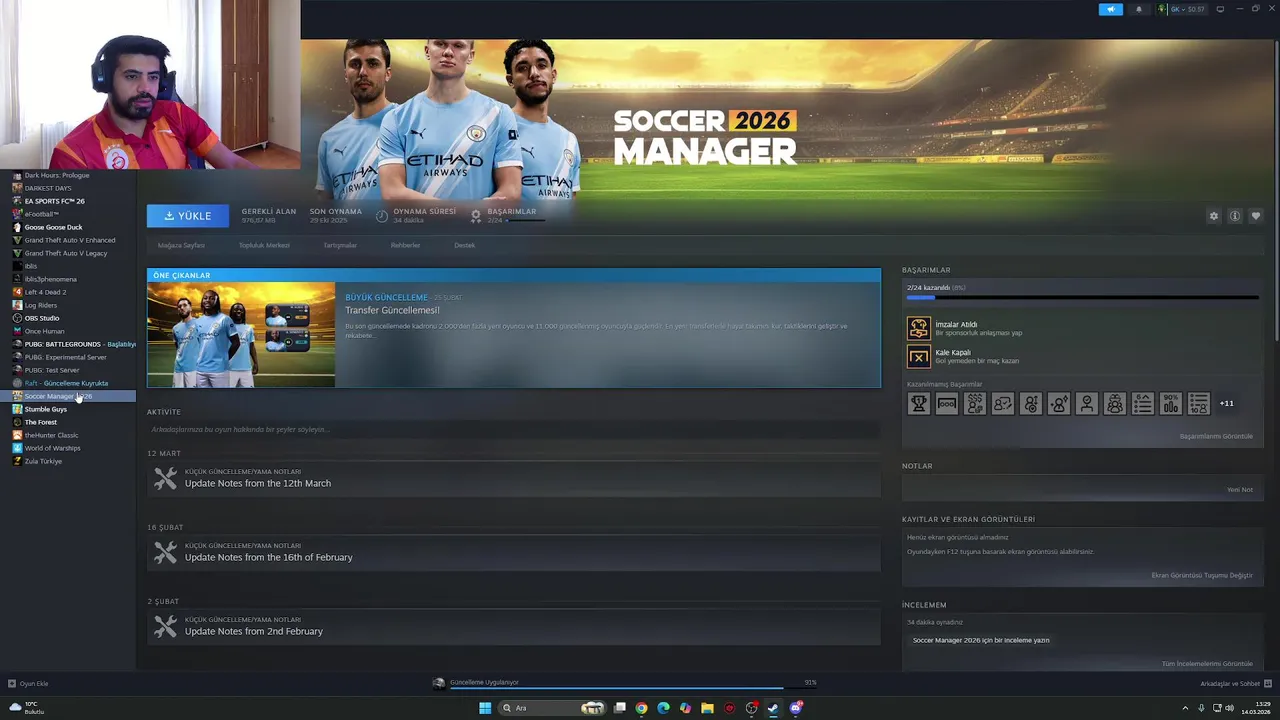This screenshot has height=720, width=1280.
Task: Click the BAŞARIMLAR 2/24 header stat
Action: tap(508, 215)
